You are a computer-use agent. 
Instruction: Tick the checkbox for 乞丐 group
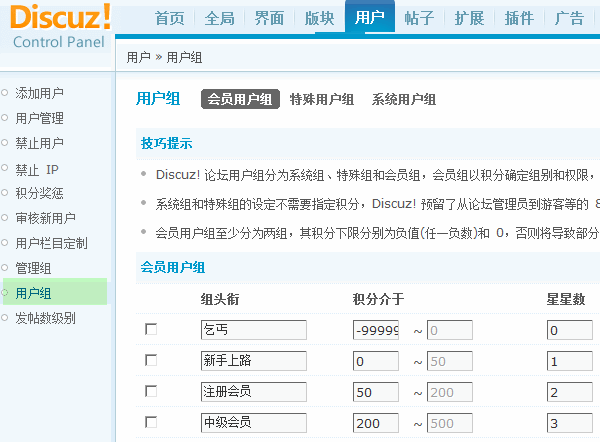pos(151,330)
